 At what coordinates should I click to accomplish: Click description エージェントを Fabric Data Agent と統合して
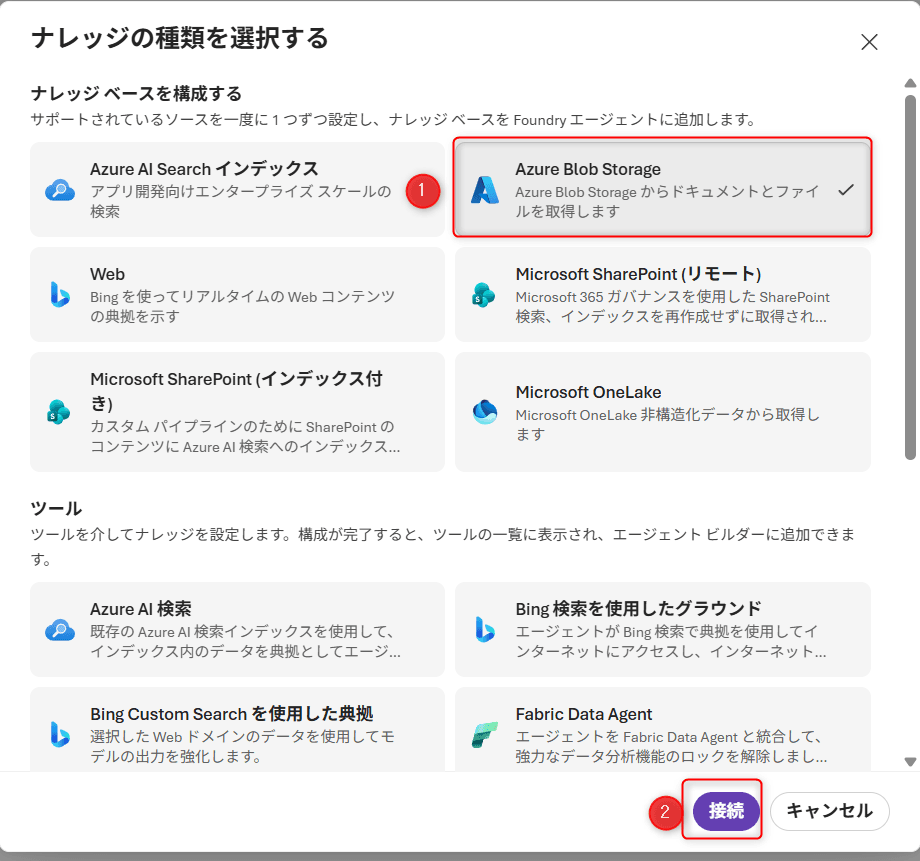coord(671,746)
